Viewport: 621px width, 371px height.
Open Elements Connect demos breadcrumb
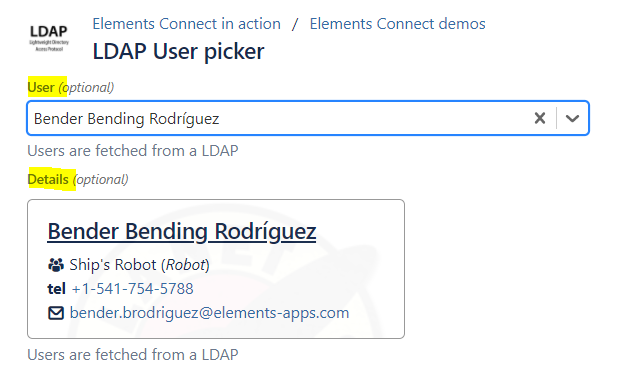pos(397,24)
